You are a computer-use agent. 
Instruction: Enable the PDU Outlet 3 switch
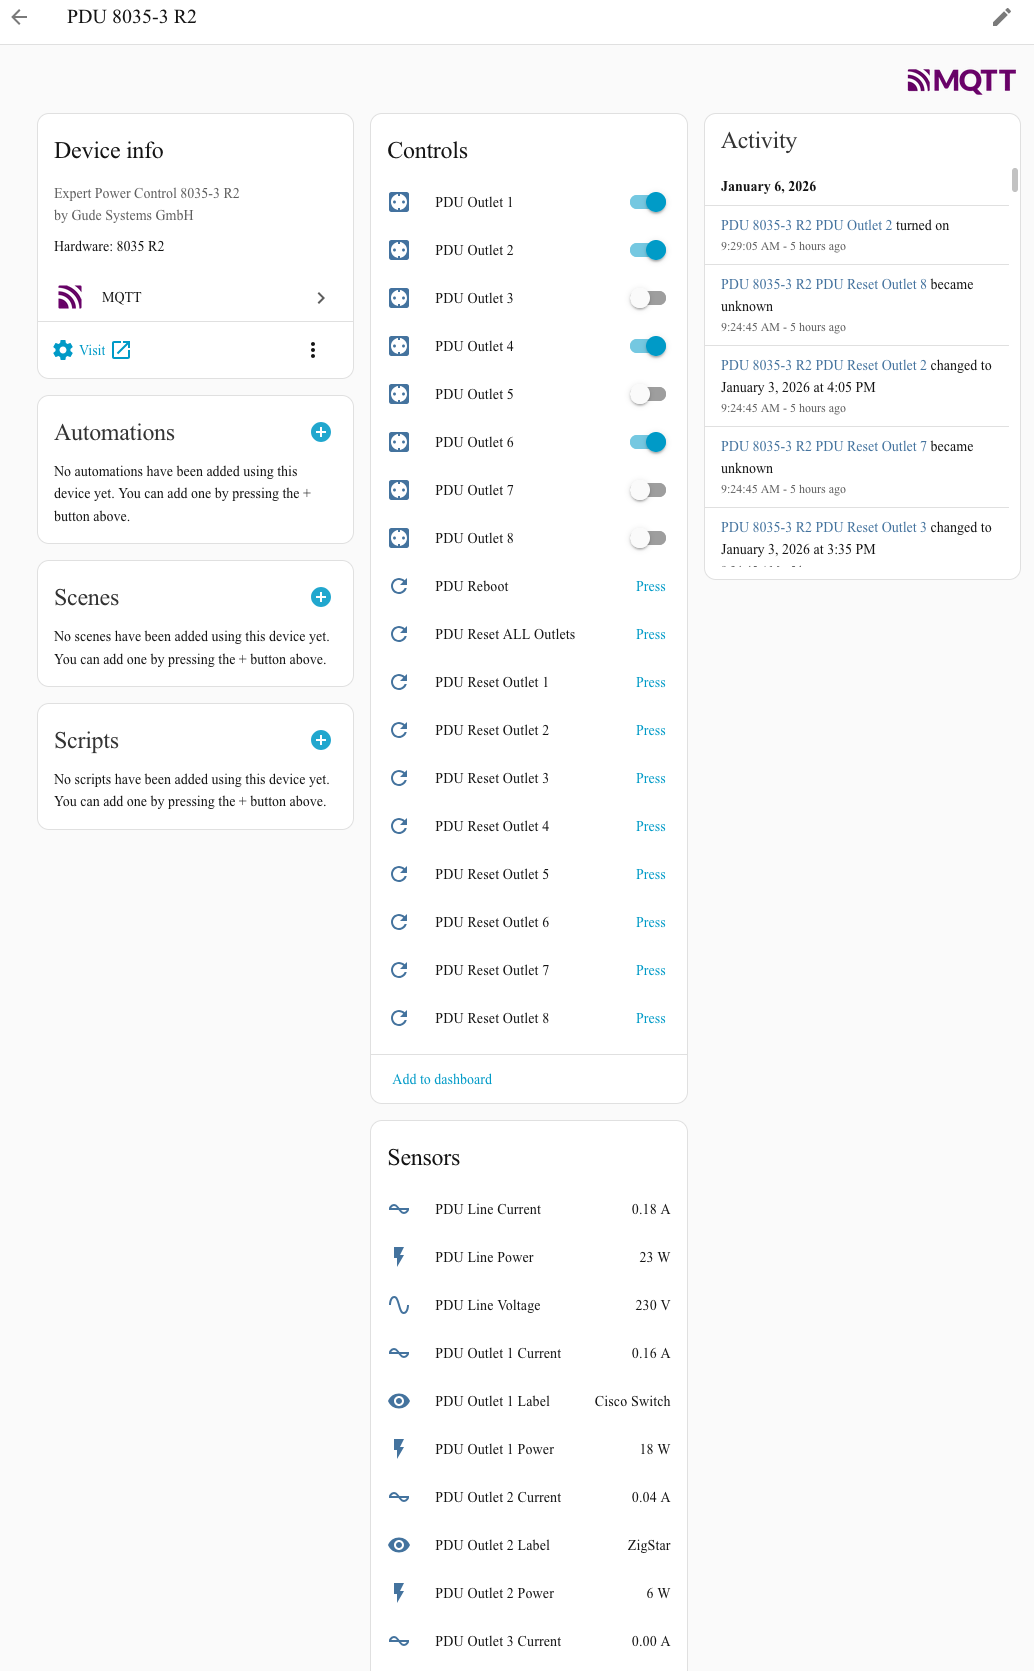(x=648, y=298)
